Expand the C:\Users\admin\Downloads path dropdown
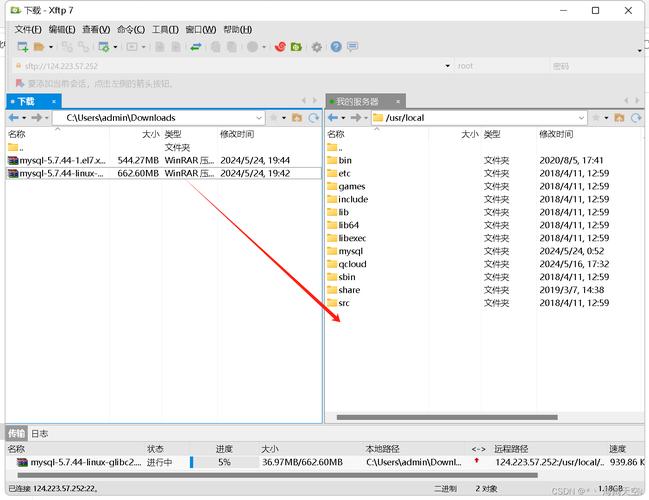The image size is (649, 500). tap(259, 118)
